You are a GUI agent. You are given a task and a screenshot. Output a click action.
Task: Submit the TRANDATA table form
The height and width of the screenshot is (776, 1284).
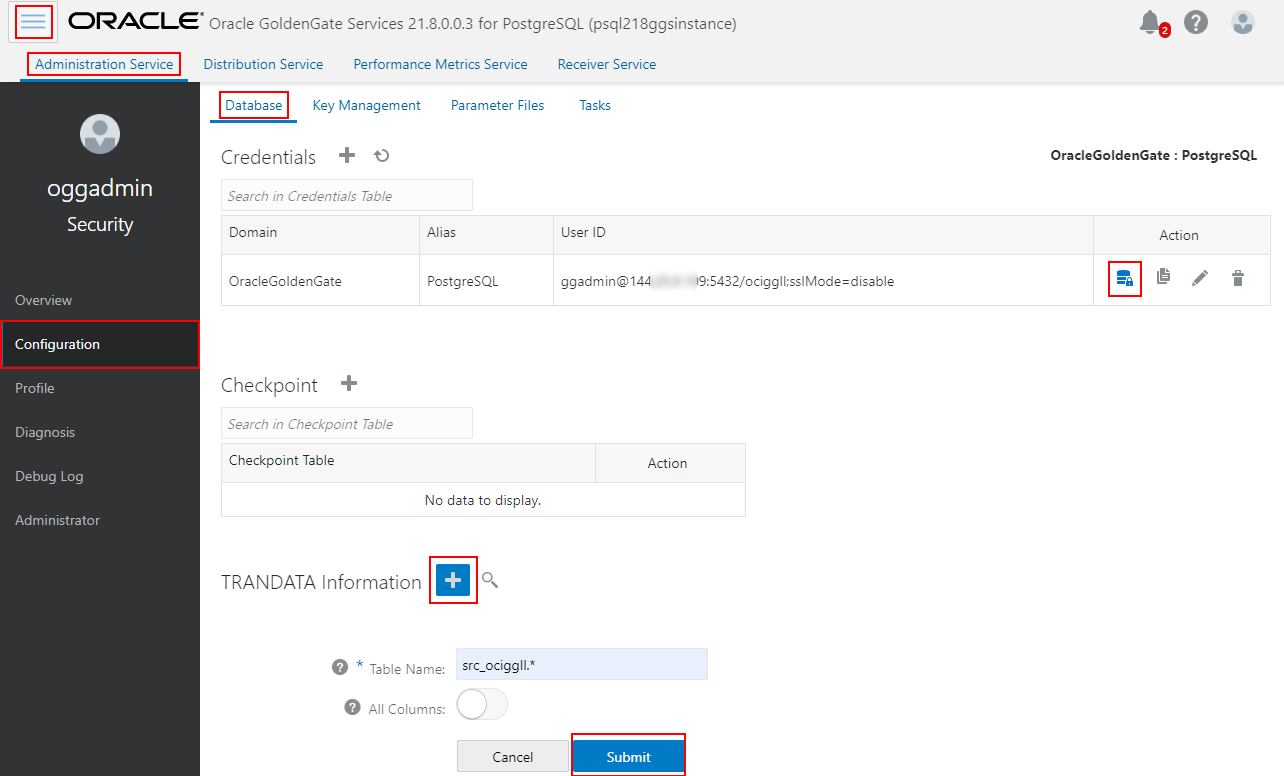click(x=628, y=756)
